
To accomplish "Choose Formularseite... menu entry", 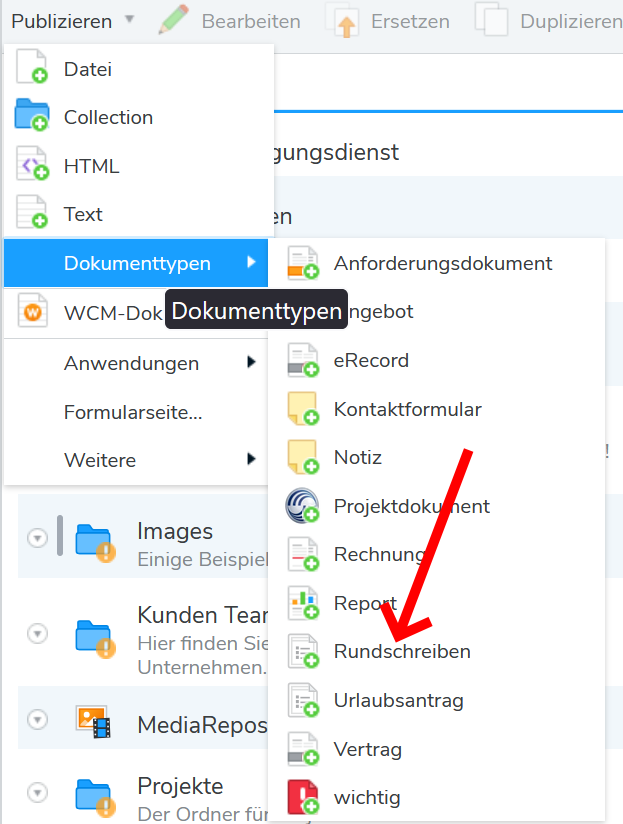I will point(136,412).
